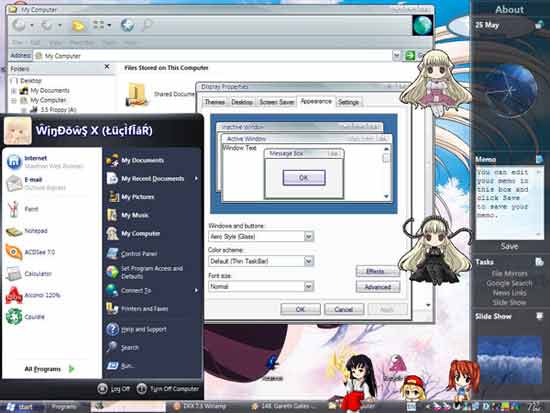Click the Turn Off Computer power icon
The image size is (550, 413).
pyautogui.click(x=142, y=388)
